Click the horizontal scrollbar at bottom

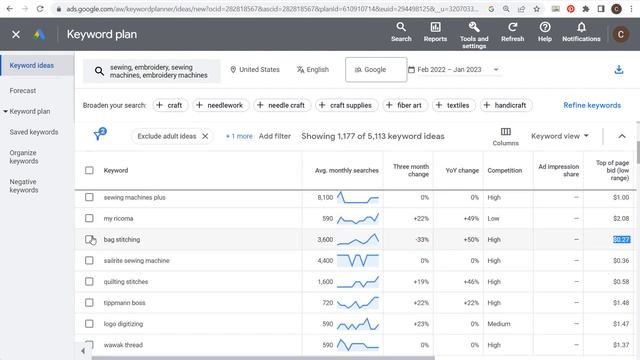click(263, 358)
